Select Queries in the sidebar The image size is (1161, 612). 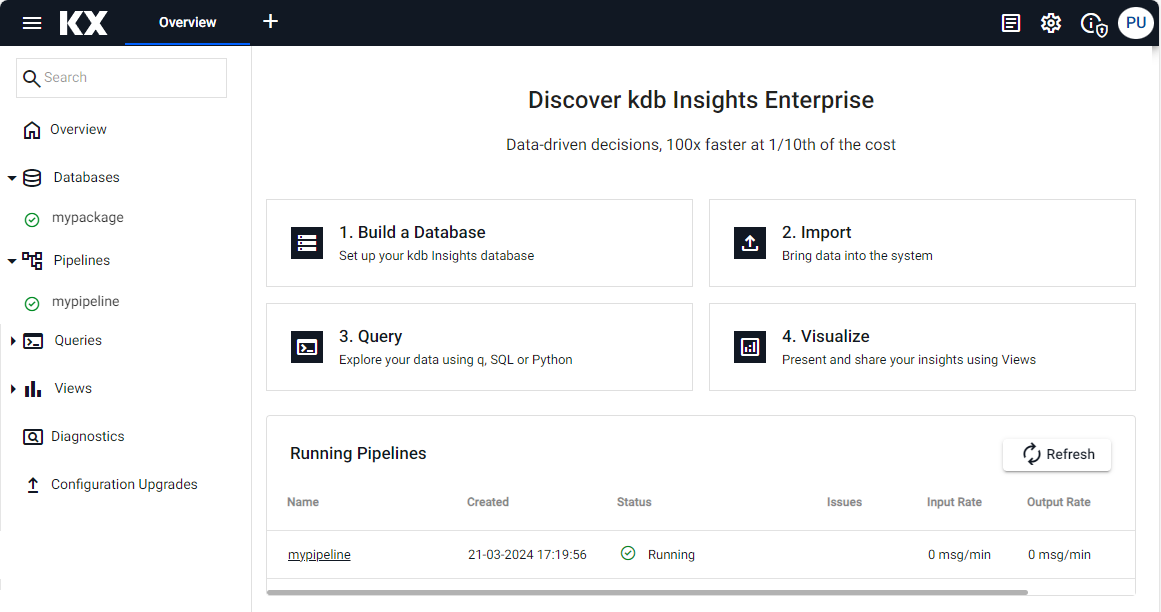[78, 340]
